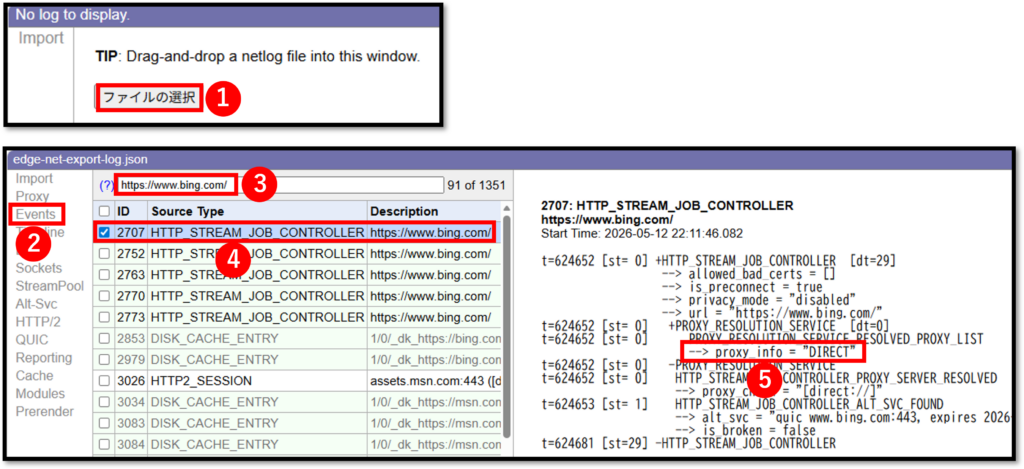Click the ファイルの選択 file chooser button

(149, 97)
